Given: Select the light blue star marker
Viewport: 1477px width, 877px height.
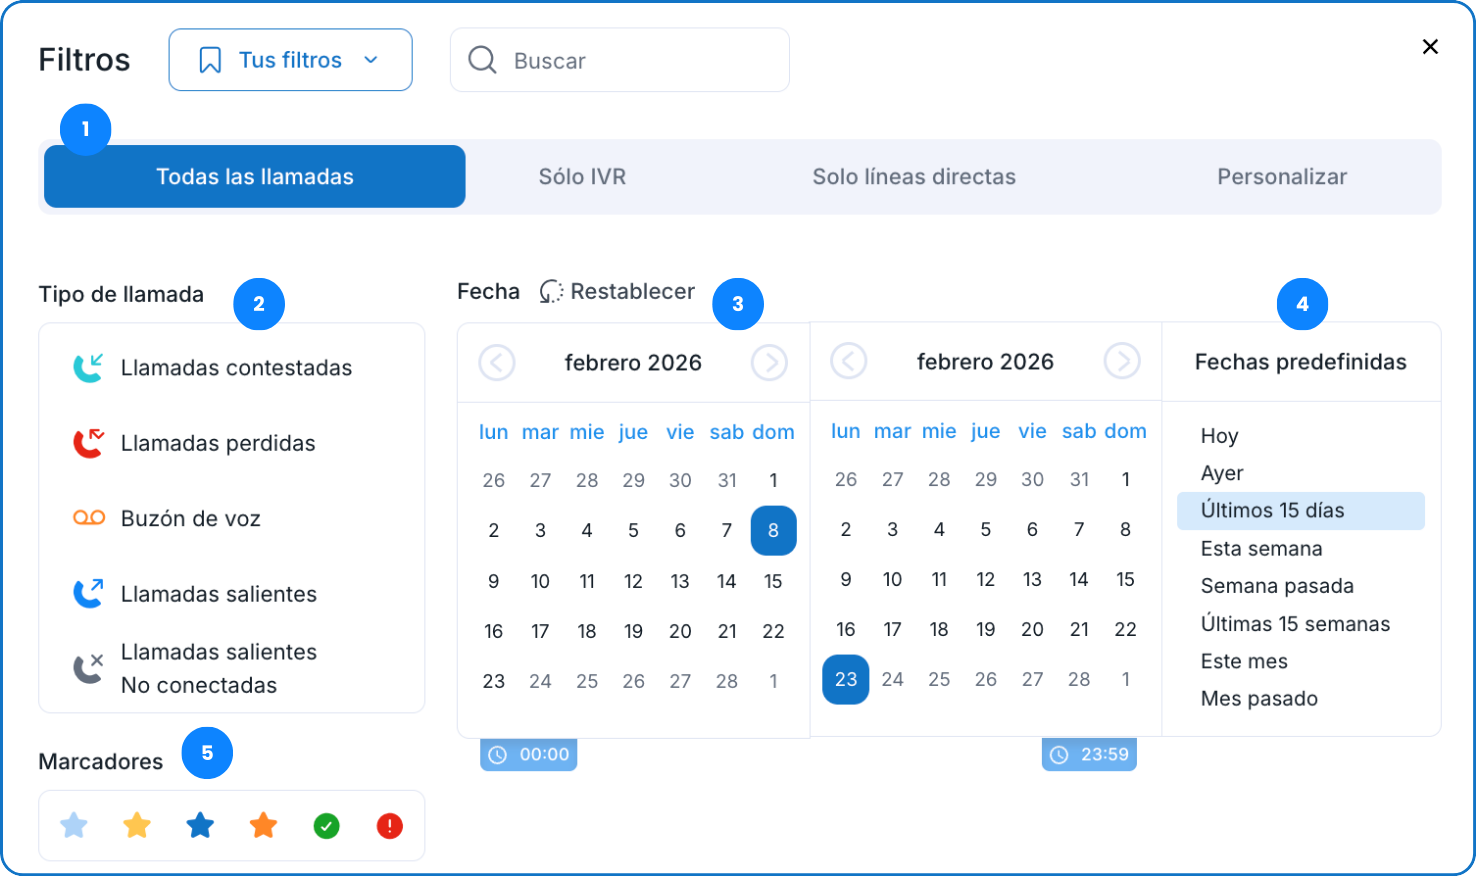Looking at the screenshot, I should click(74, 826).
